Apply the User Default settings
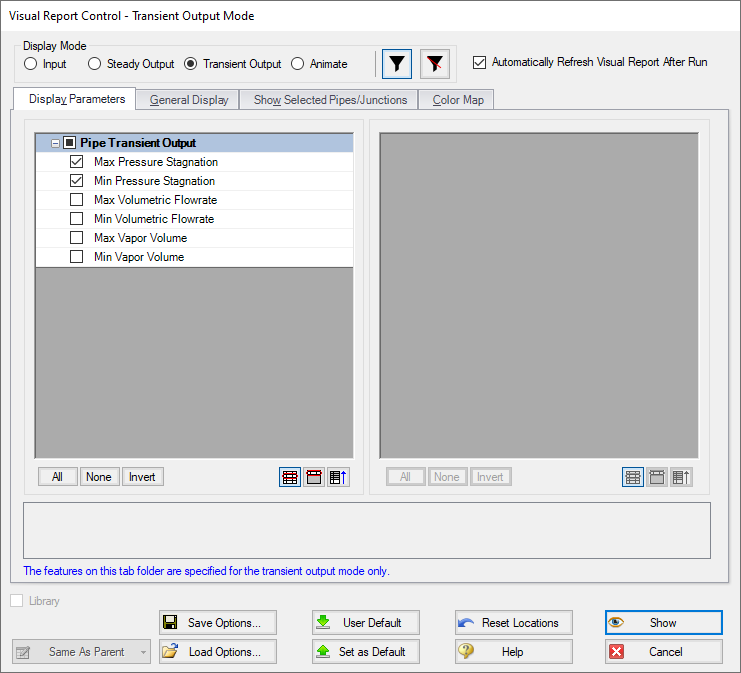The height and width of the screenshot is (673, 741). point(366,622)
